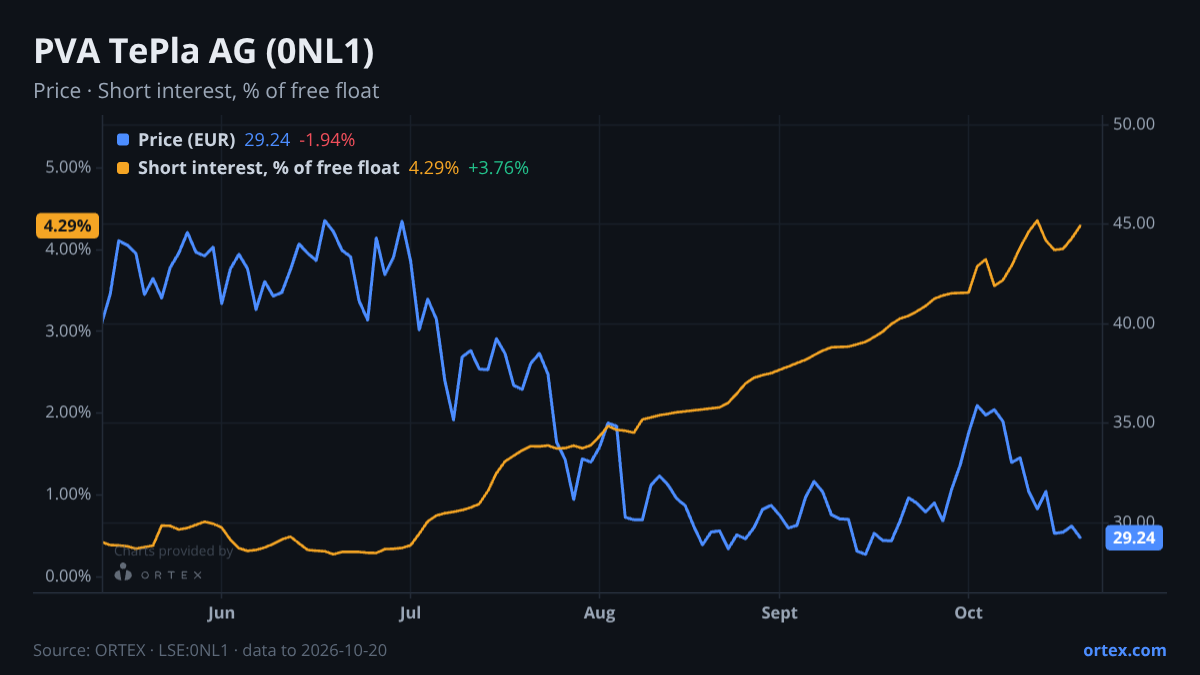1200x675 pixels.
Task: Click the 40.00 price axis label
Action: pyautogui.click(x=1134, y=323)
